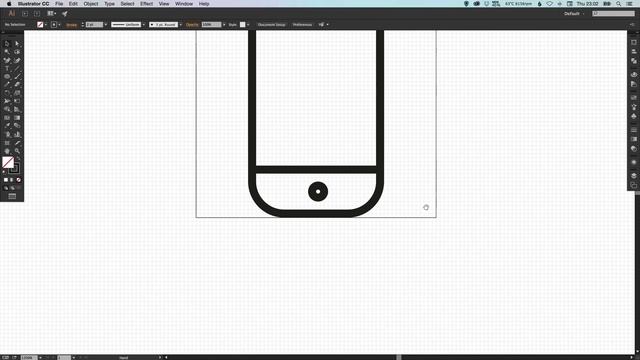Select the Eyedropper tool

(x=7, y=126)
